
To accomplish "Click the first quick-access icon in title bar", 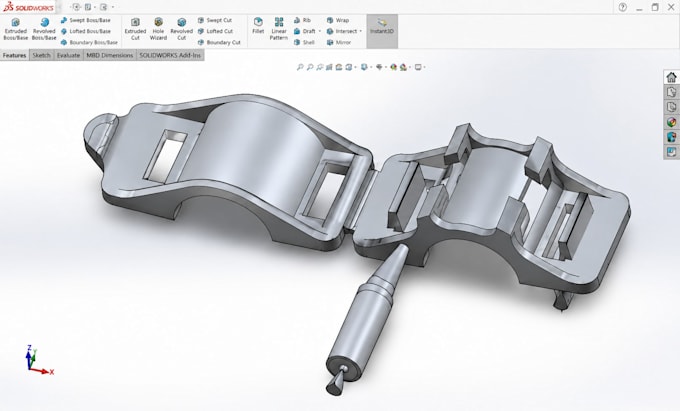I will point(76,7).
